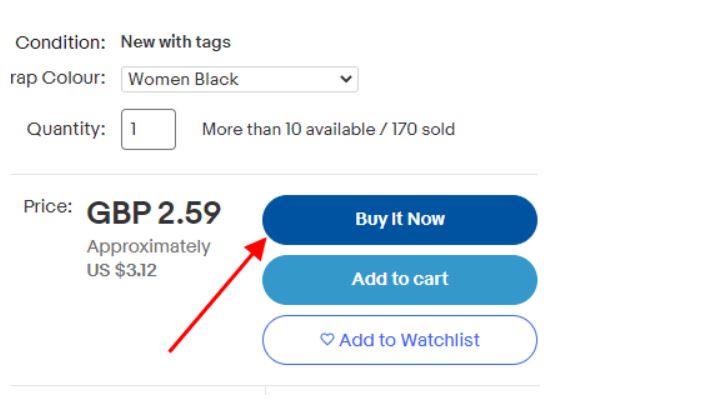The width and height of the screenshot is (703, 411).
Task: Click the GBP 2.59 price
Action: (x=154, y=214)
